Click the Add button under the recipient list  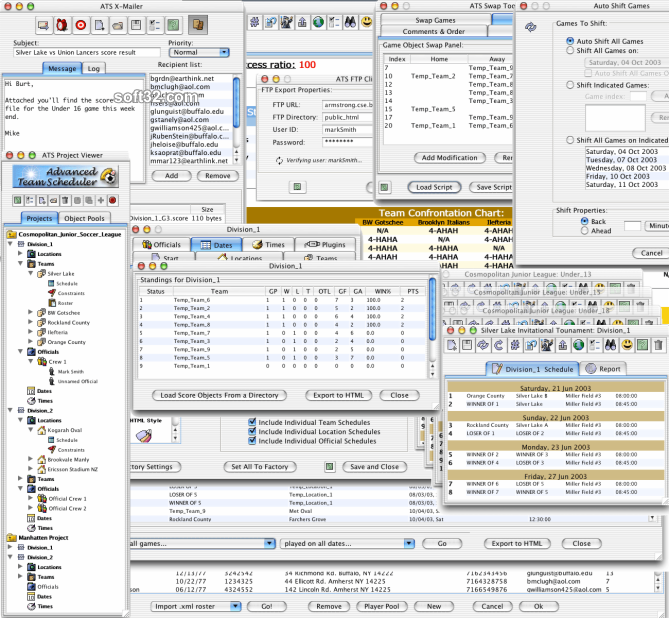[172, 175]
